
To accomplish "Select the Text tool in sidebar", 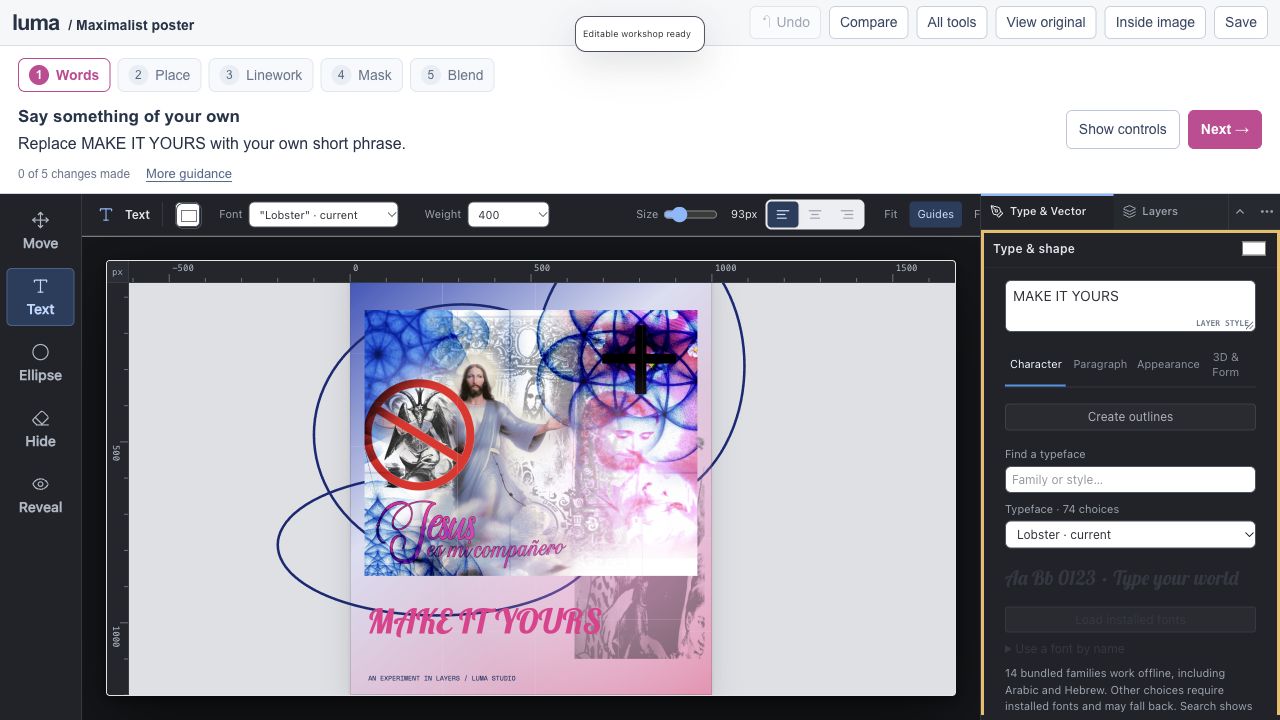I will (40, 296).
